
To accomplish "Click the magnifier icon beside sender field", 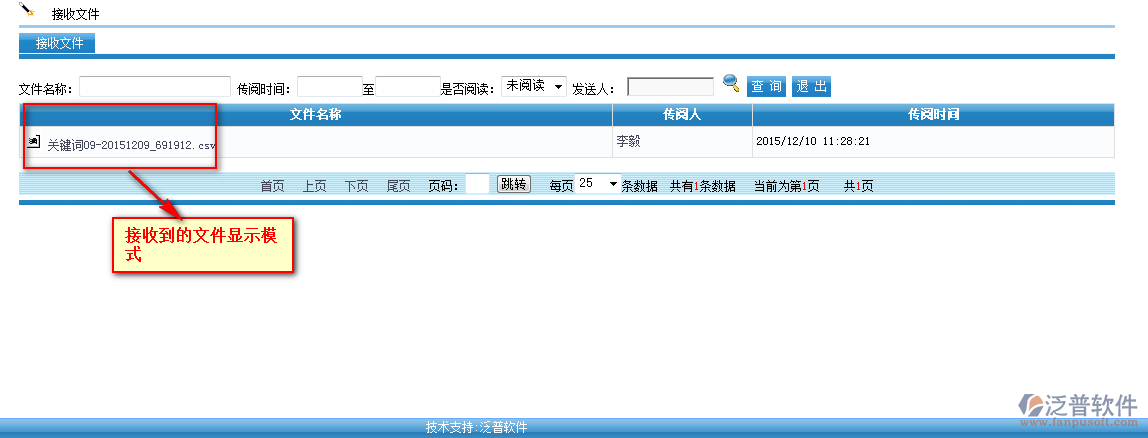I will coord(731,83).
